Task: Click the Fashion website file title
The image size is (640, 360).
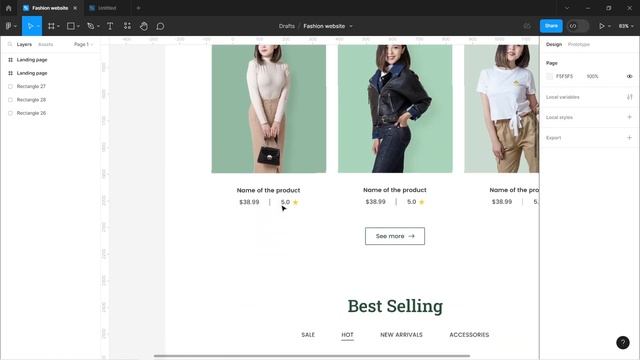Action: [x=324, y=26]
